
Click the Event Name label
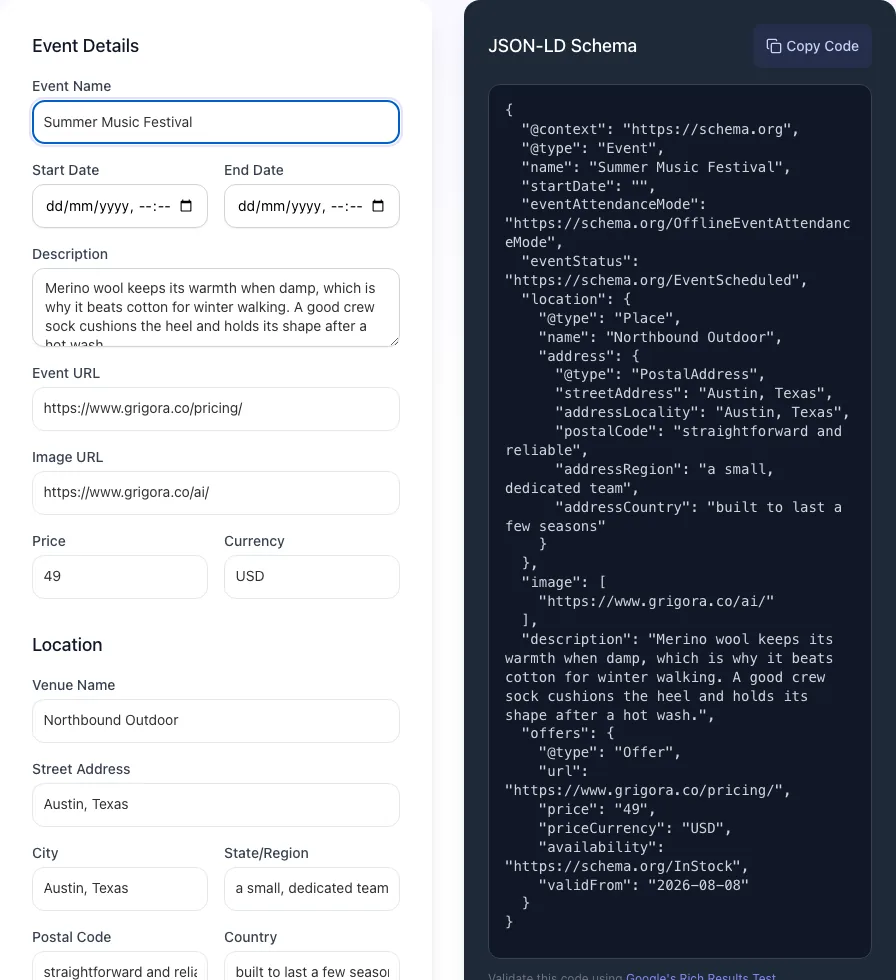[x=72, y=86]
